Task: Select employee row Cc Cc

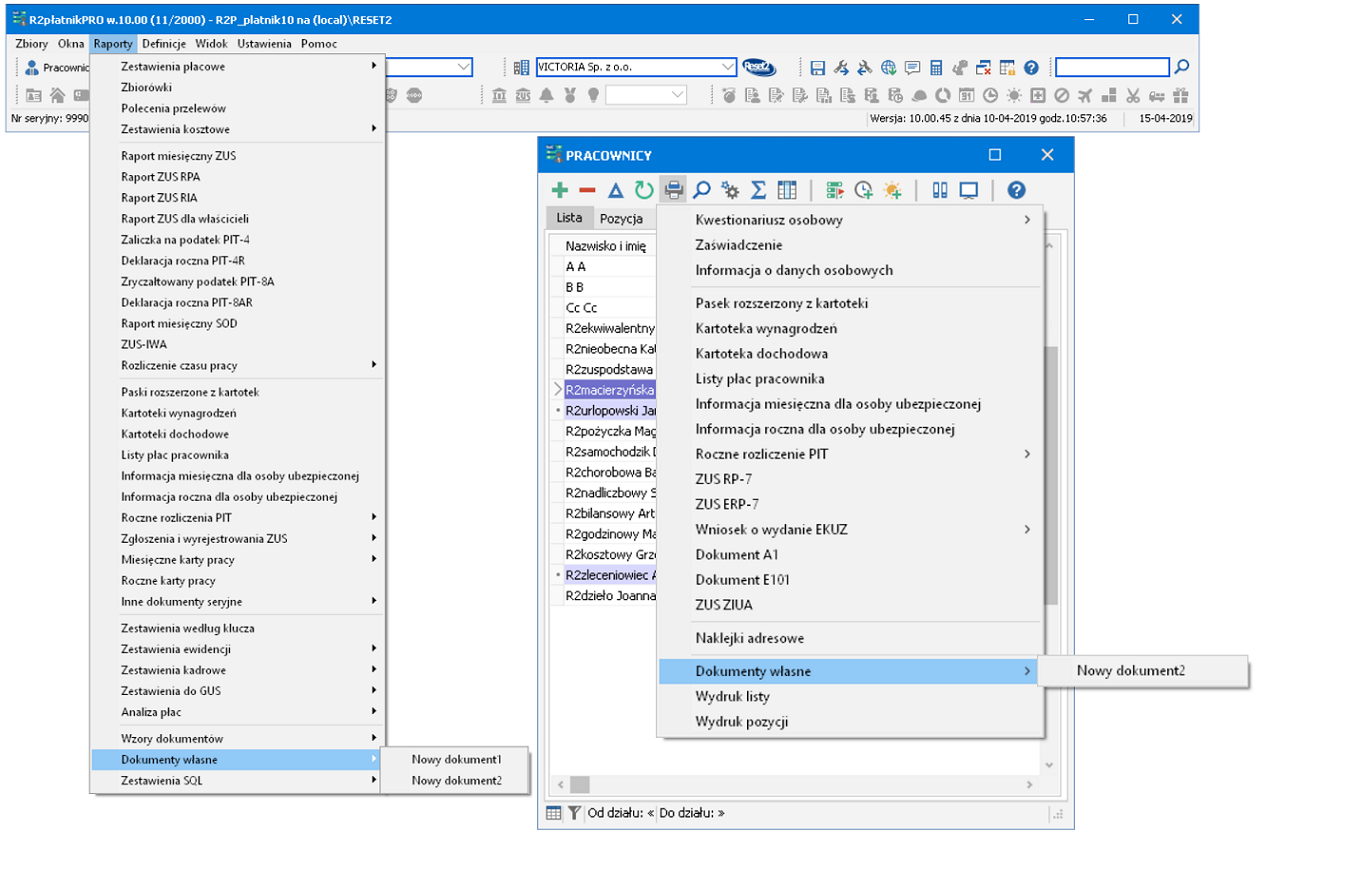Action: coord(604,307)
